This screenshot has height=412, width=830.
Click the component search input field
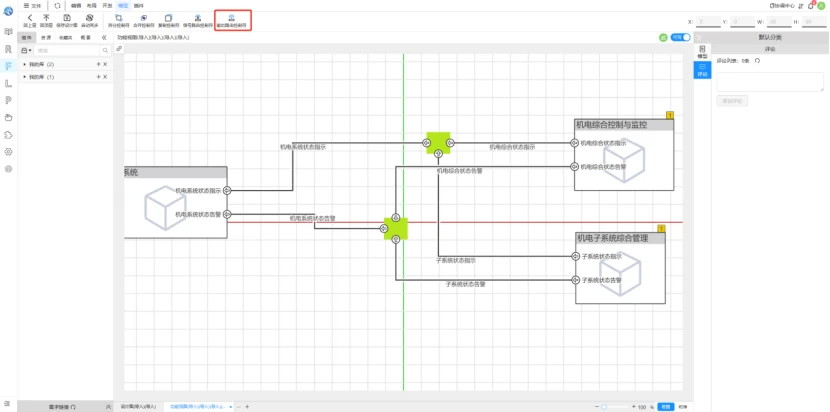[x=67, y=50]
